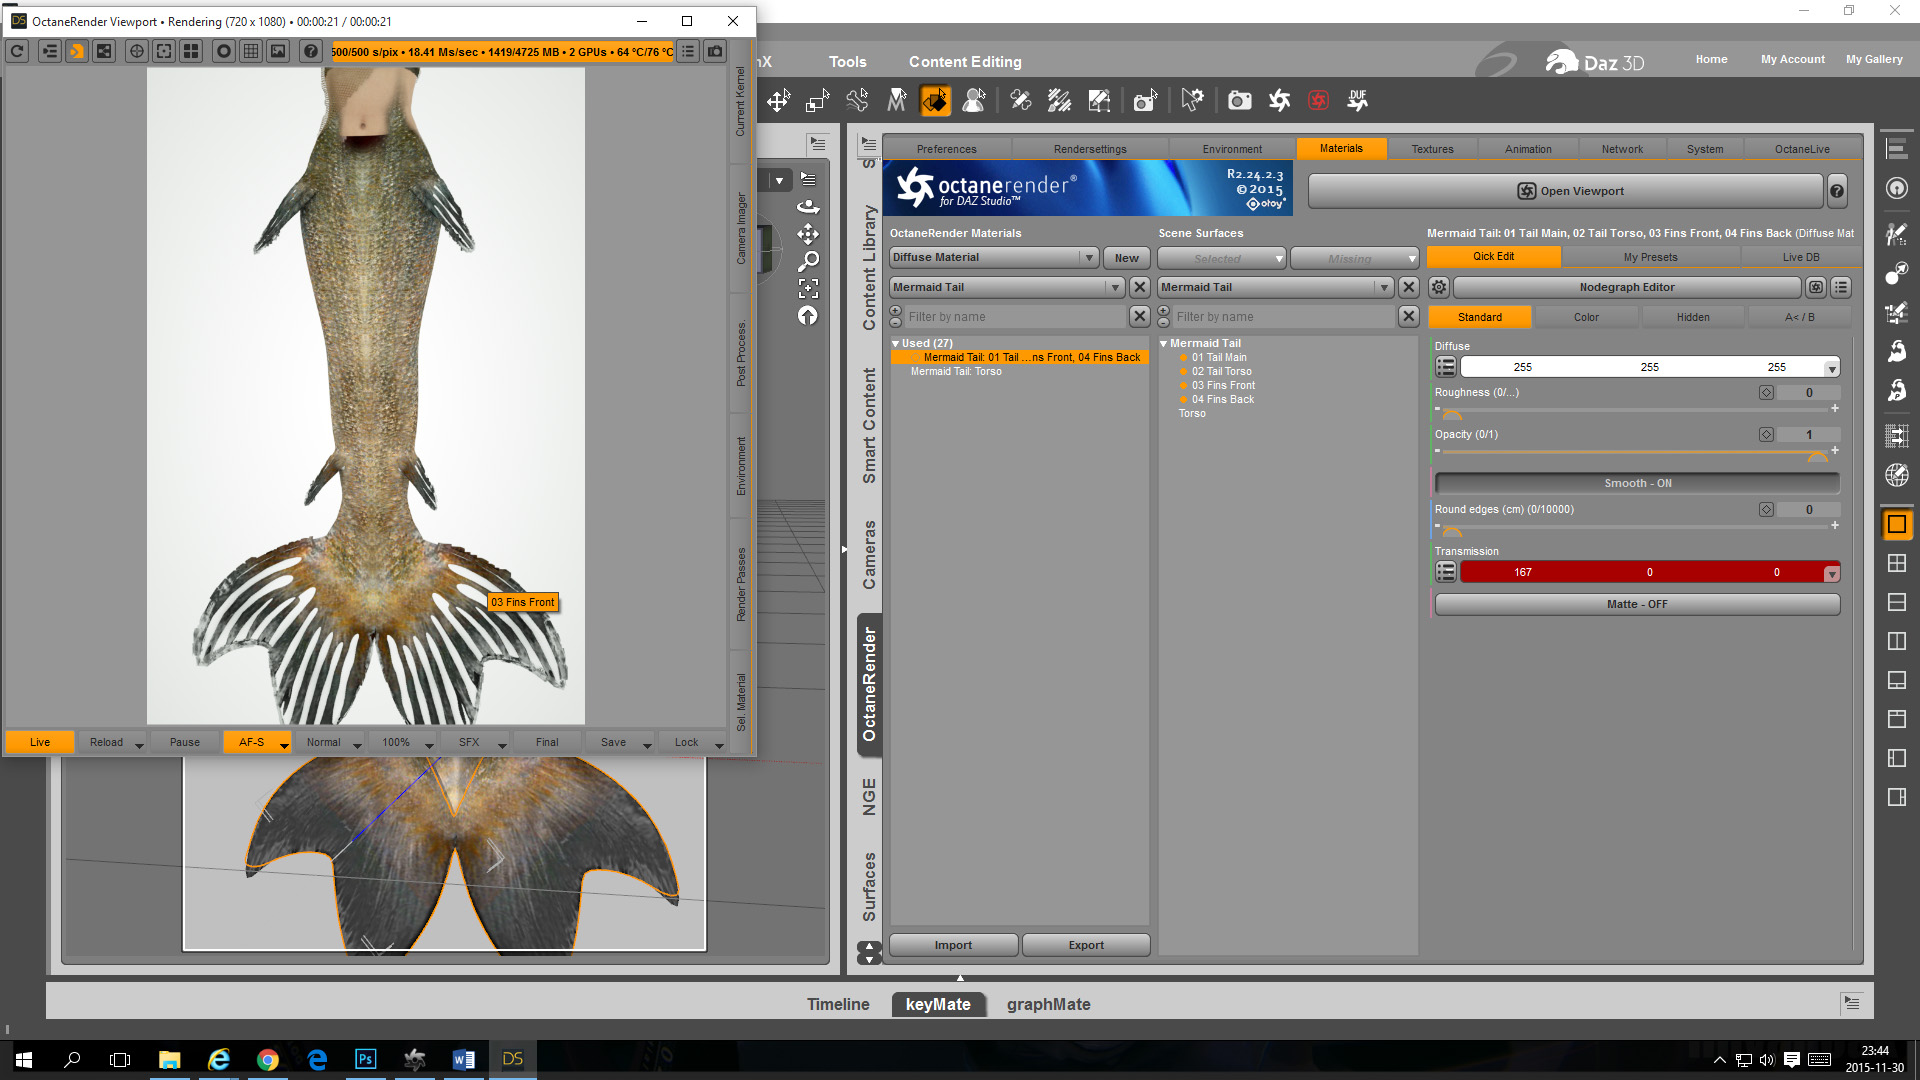Click the camera snapshot icon in viewport toolbar
The image size is (1920, 1080).
(715, 51)
